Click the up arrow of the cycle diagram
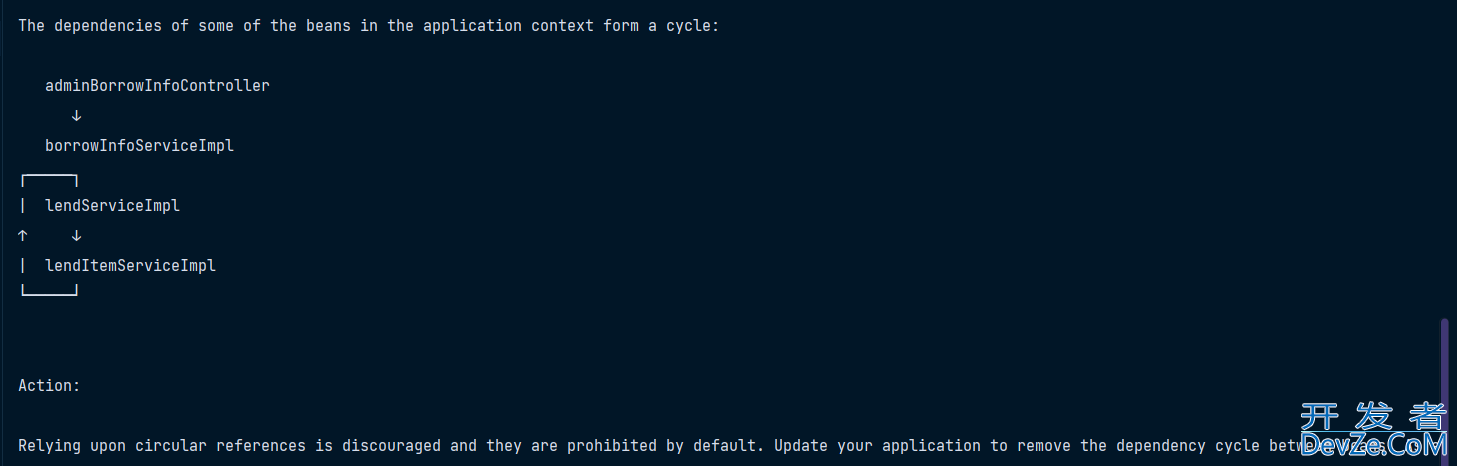The width and height of the screenshot is (1457, 466). (22, 236)
